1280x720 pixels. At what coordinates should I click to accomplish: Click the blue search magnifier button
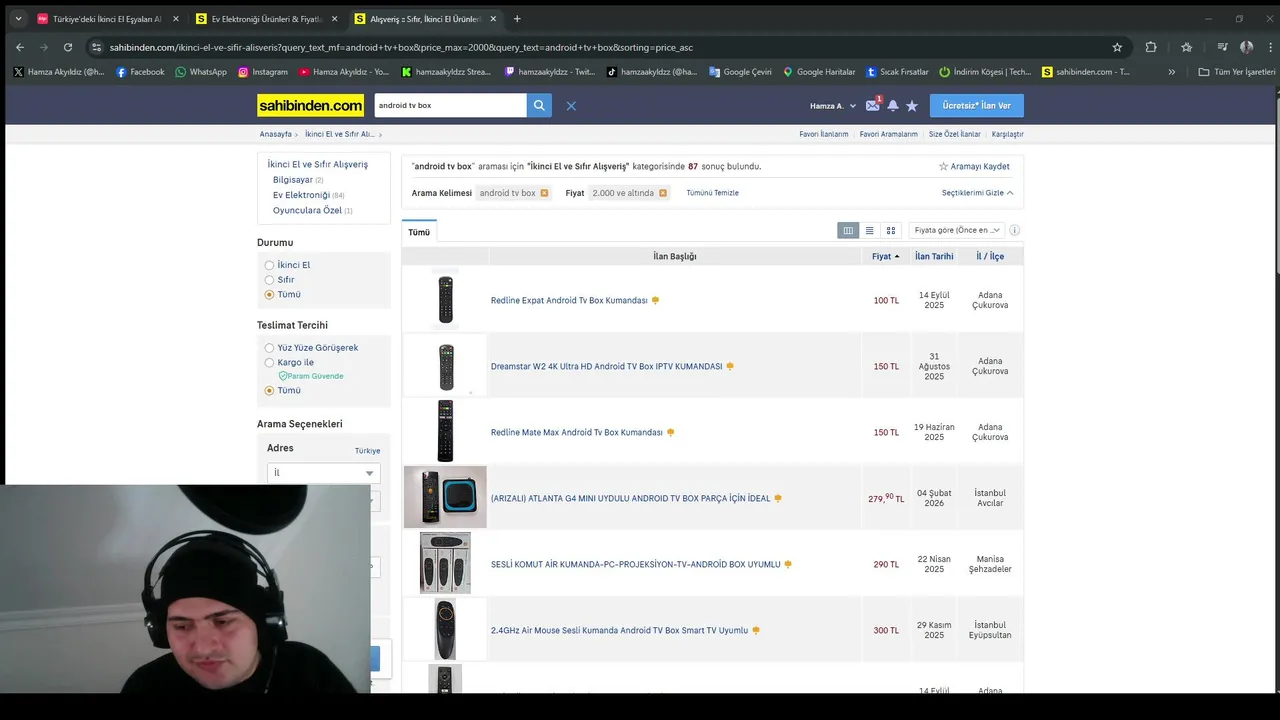539,105
